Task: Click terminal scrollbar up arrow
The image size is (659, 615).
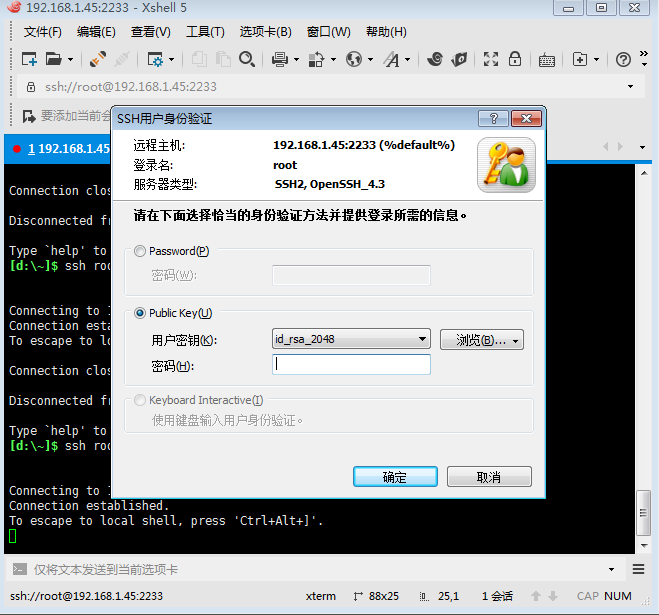Action: coord(644,173)
